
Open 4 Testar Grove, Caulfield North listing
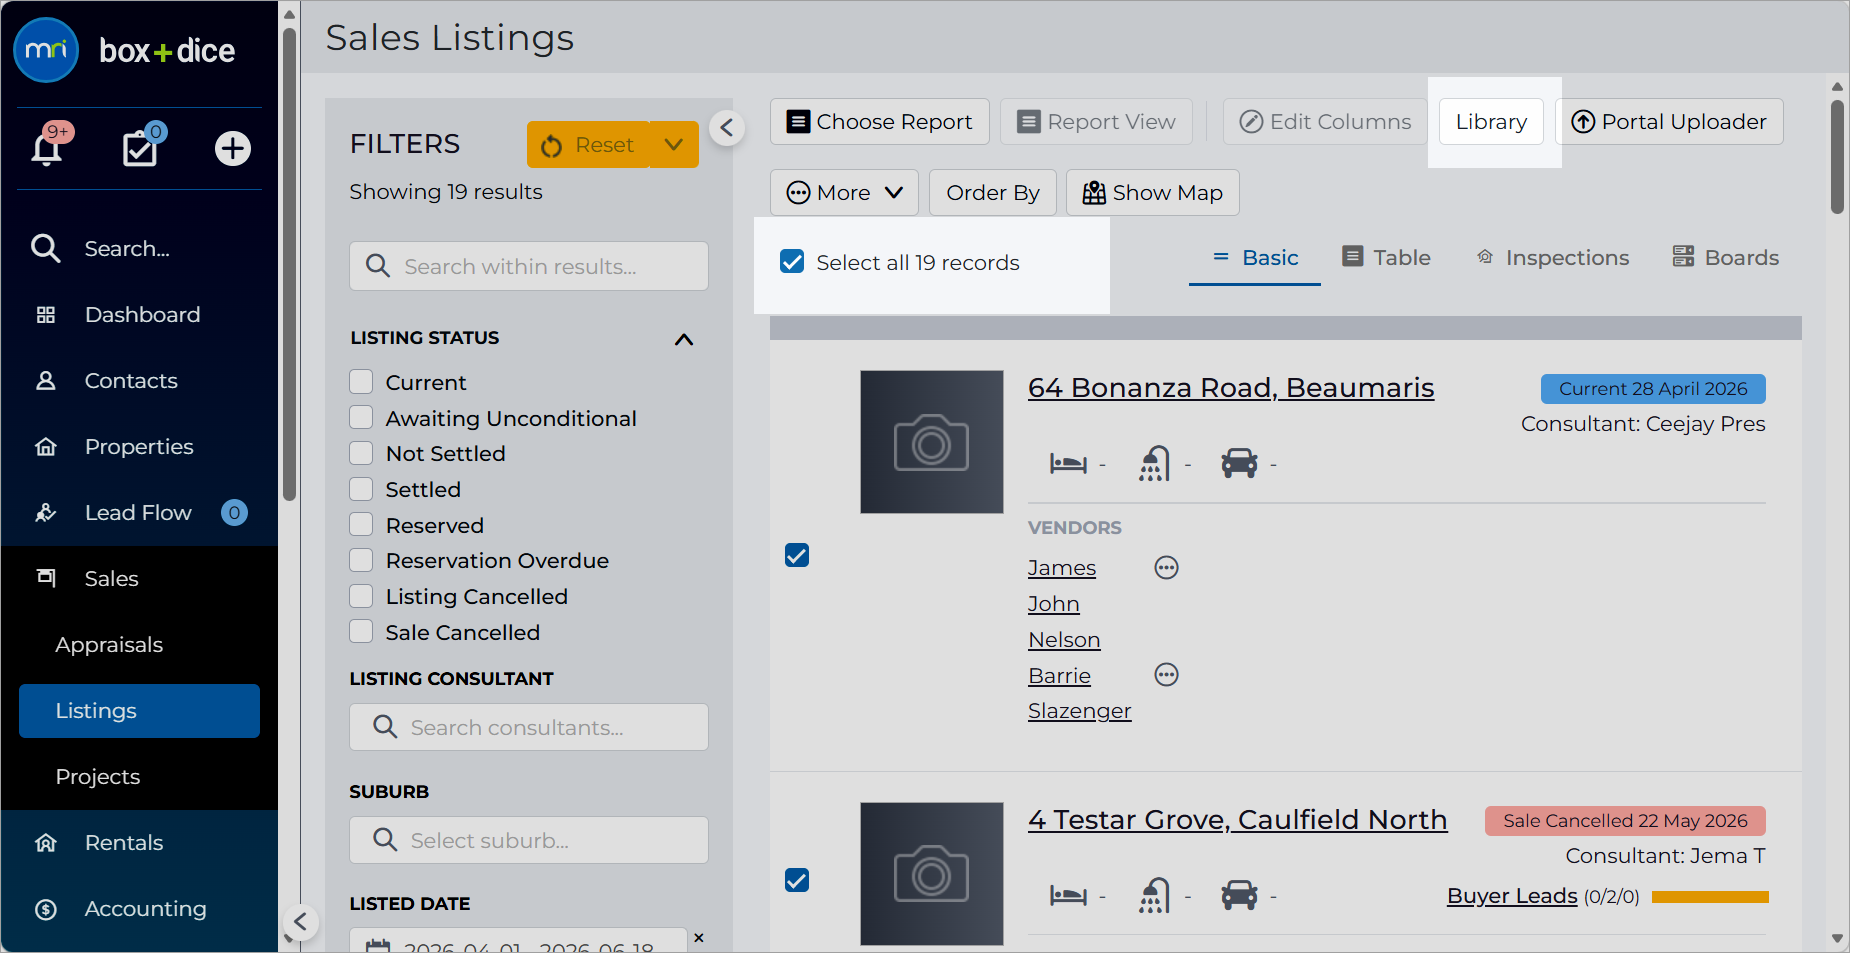point(1238,820)
